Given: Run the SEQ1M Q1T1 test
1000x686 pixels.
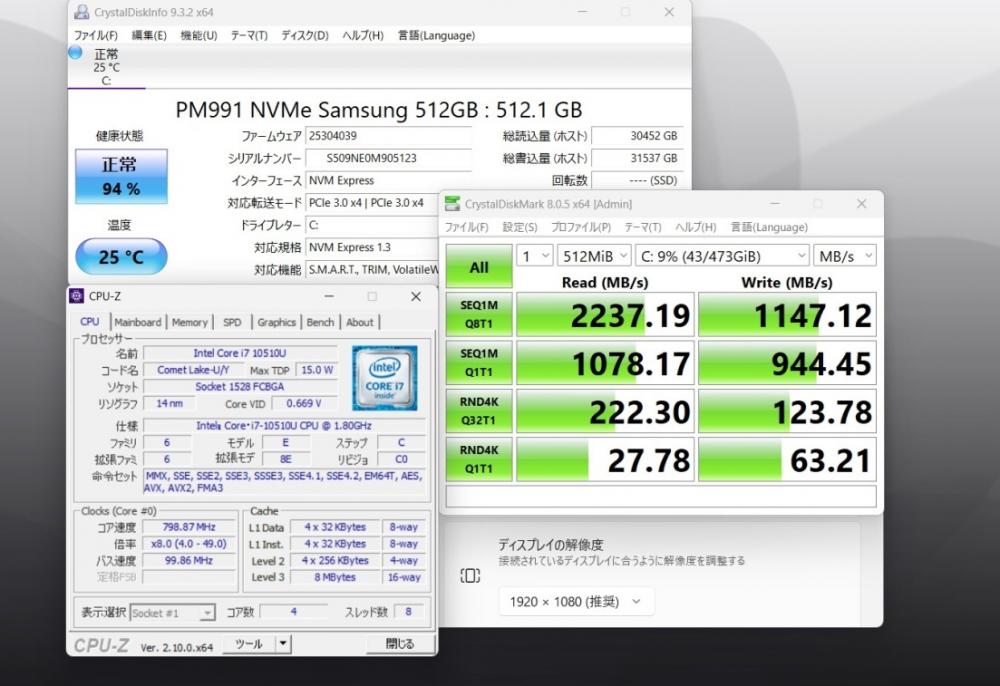Looking at the screenshot, I should (479, 363).
